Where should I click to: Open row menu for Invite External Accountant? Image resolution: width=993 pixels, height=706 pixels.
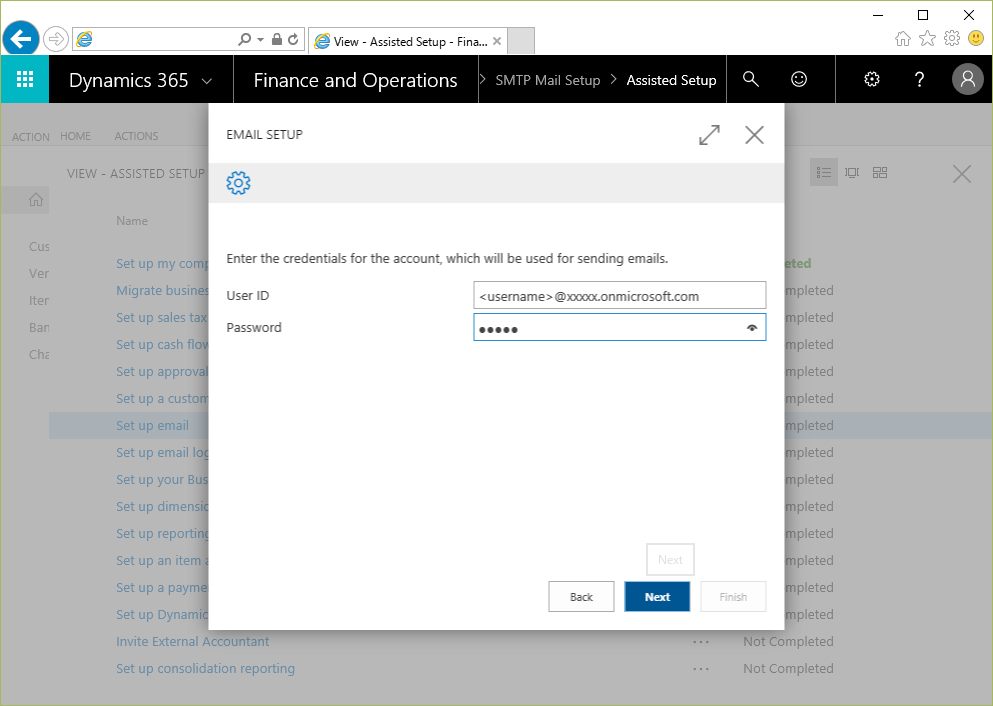700,641
